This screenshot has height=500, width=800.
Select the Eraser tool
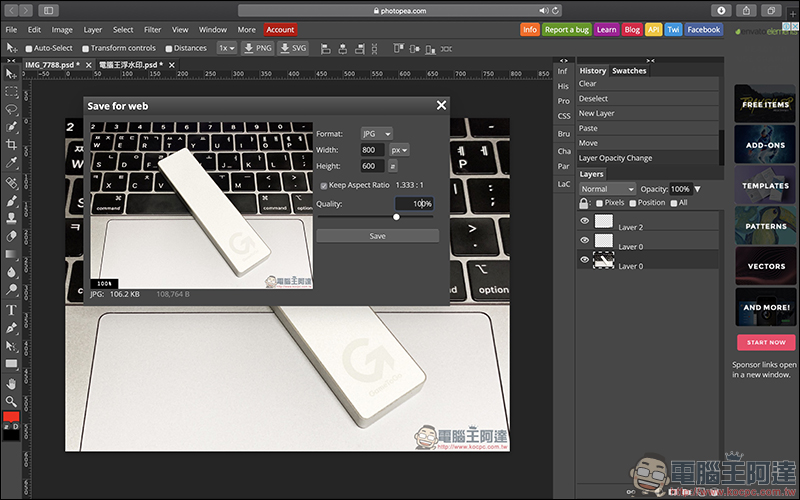pyautogui.click(x=11, y=236)
